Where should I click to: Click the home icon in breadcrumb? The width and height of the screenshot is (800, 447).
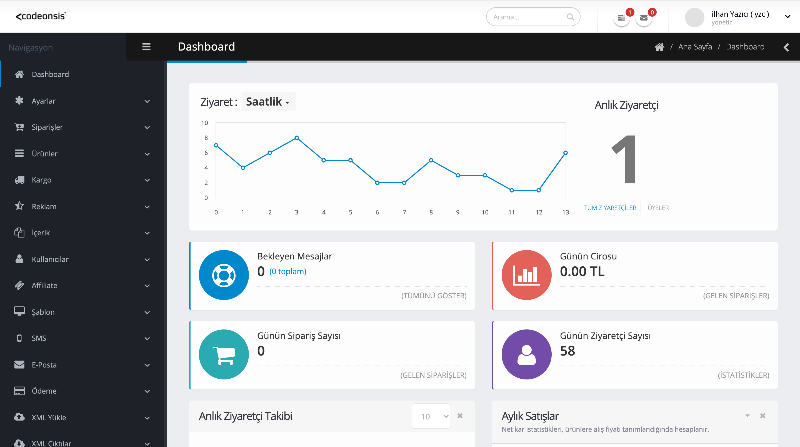659,47
